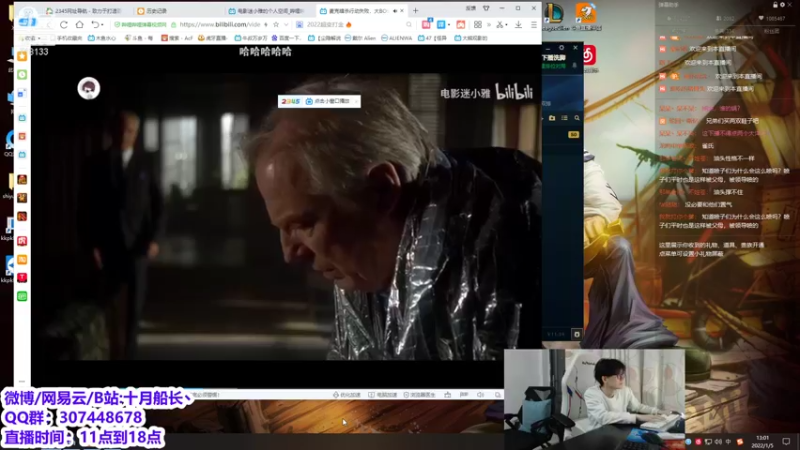Toggle the browser status bar speaker icon
This screenshot has width=800, height=450.
[x=480, y=395]
